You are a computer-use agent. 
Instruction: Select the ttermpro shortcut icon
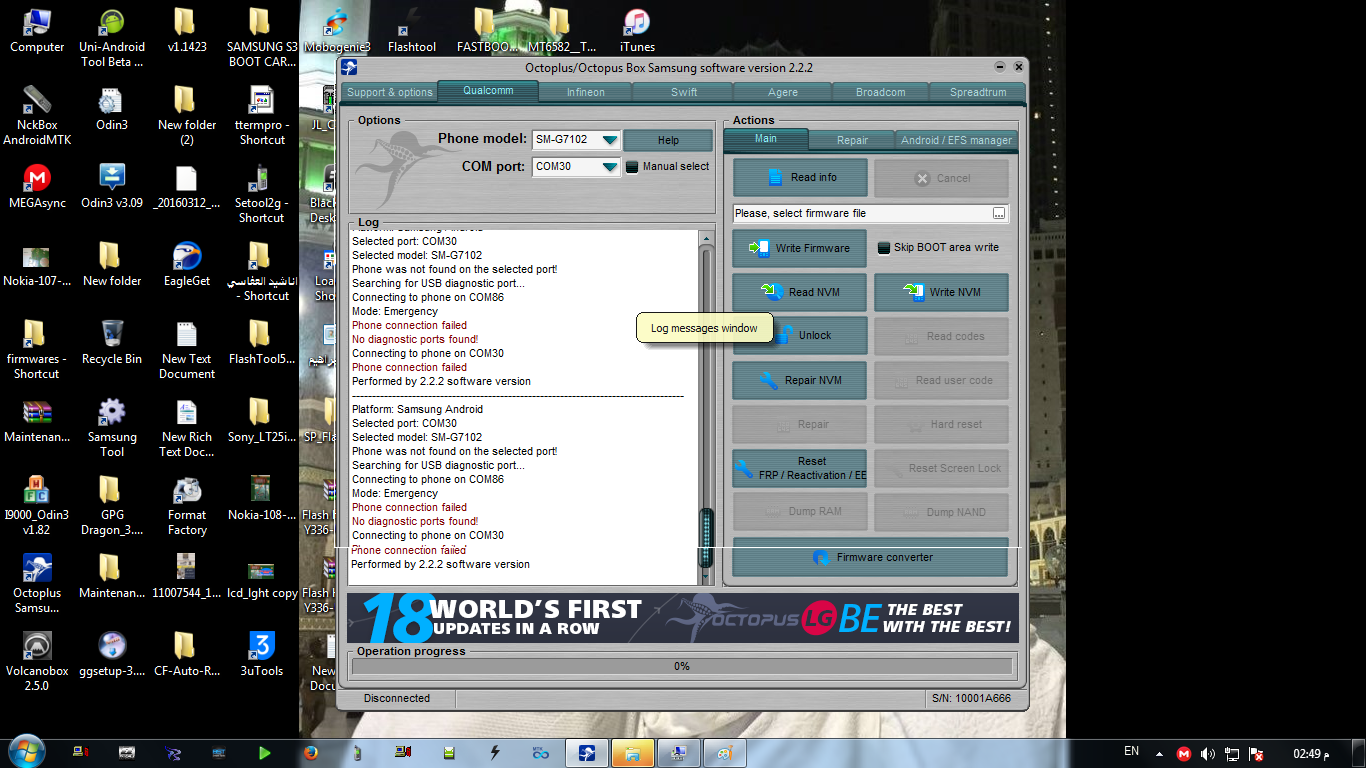click(x=262, y=116)
